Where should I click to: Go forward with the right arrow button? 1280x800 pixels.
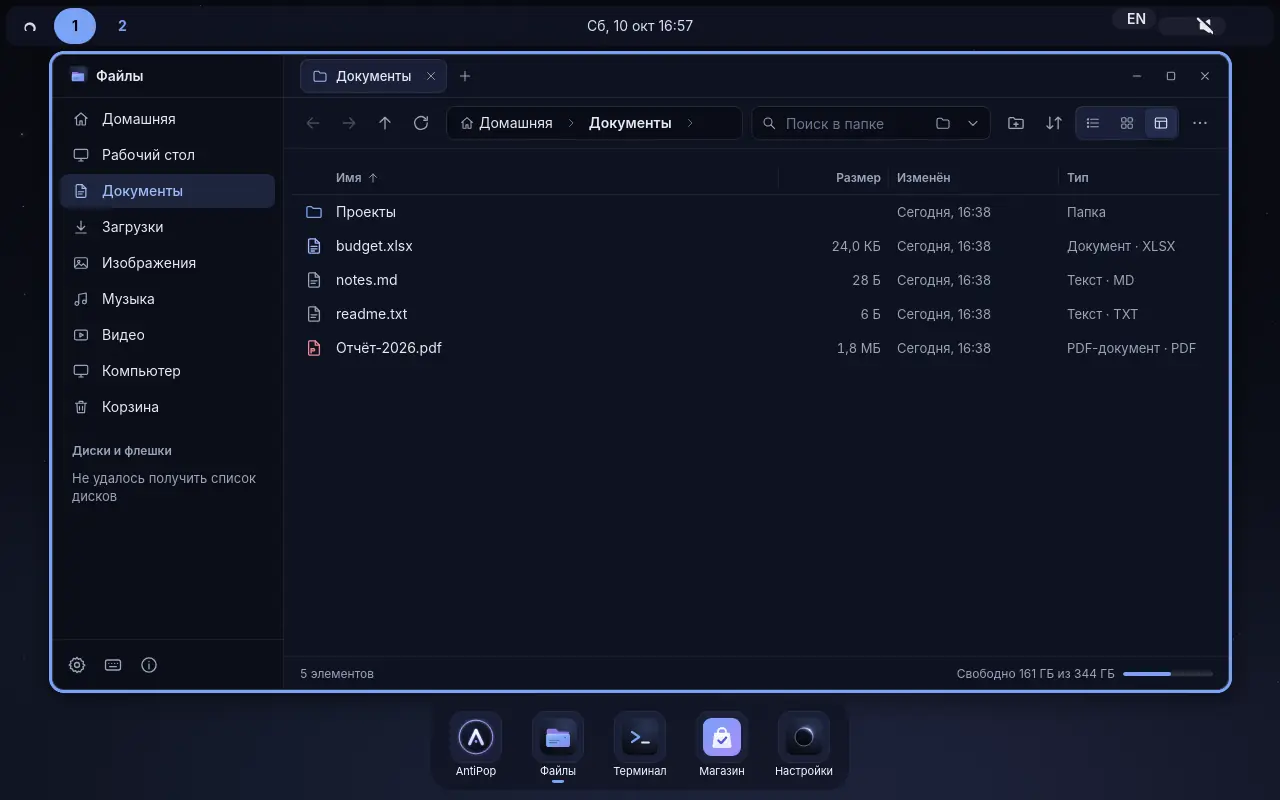(349, 123)
